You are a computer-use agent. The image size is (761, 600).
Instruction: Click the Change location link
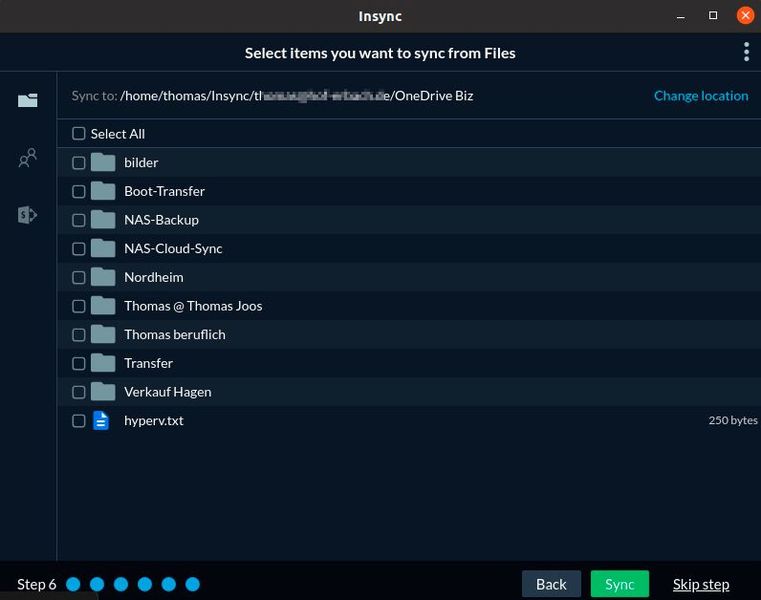click(701, 96)
